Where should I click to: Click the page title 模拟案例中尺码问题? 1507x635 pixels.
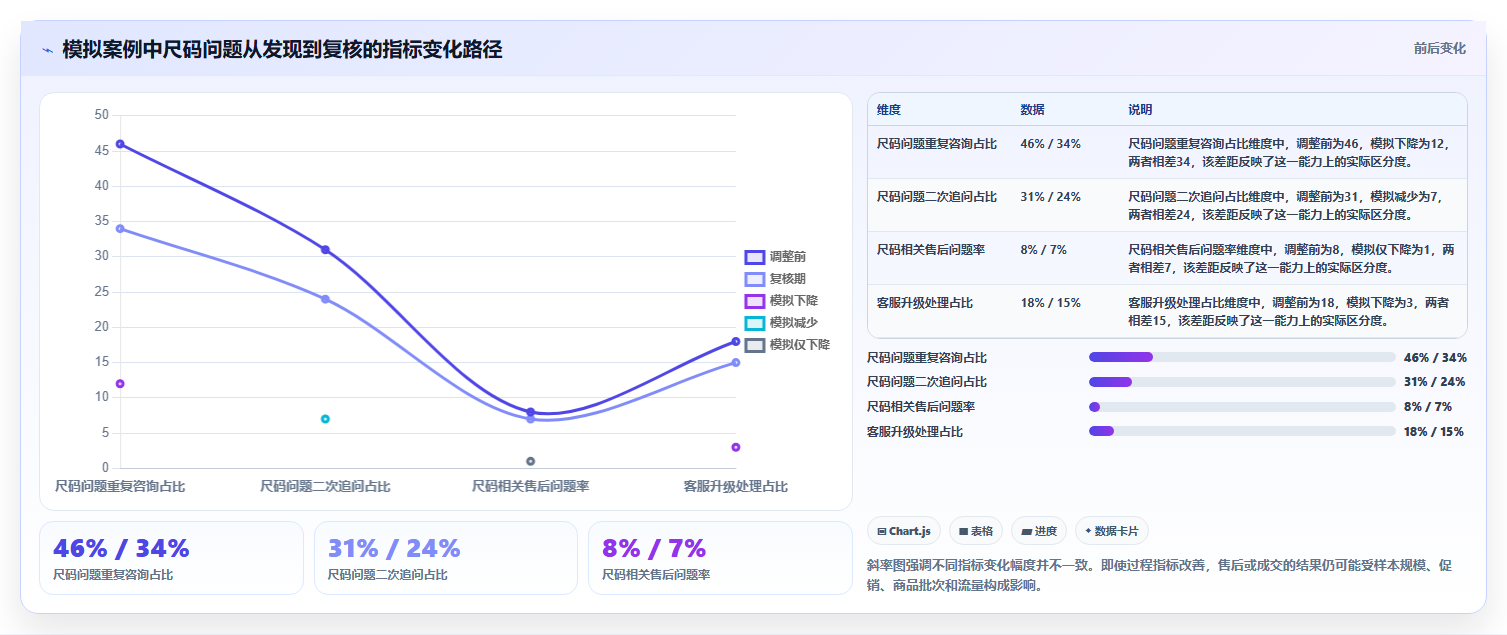click(x=282, y=49)
